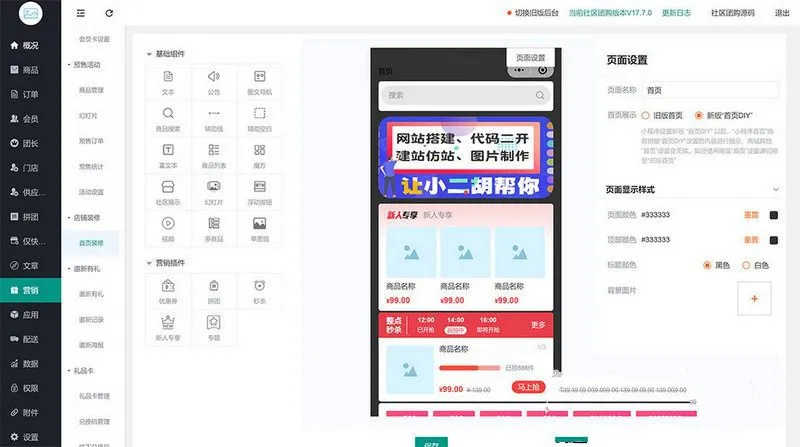Add the 拼团 group-buy plugin
This screenshot has width=800, height=447.
coord(214,292)
